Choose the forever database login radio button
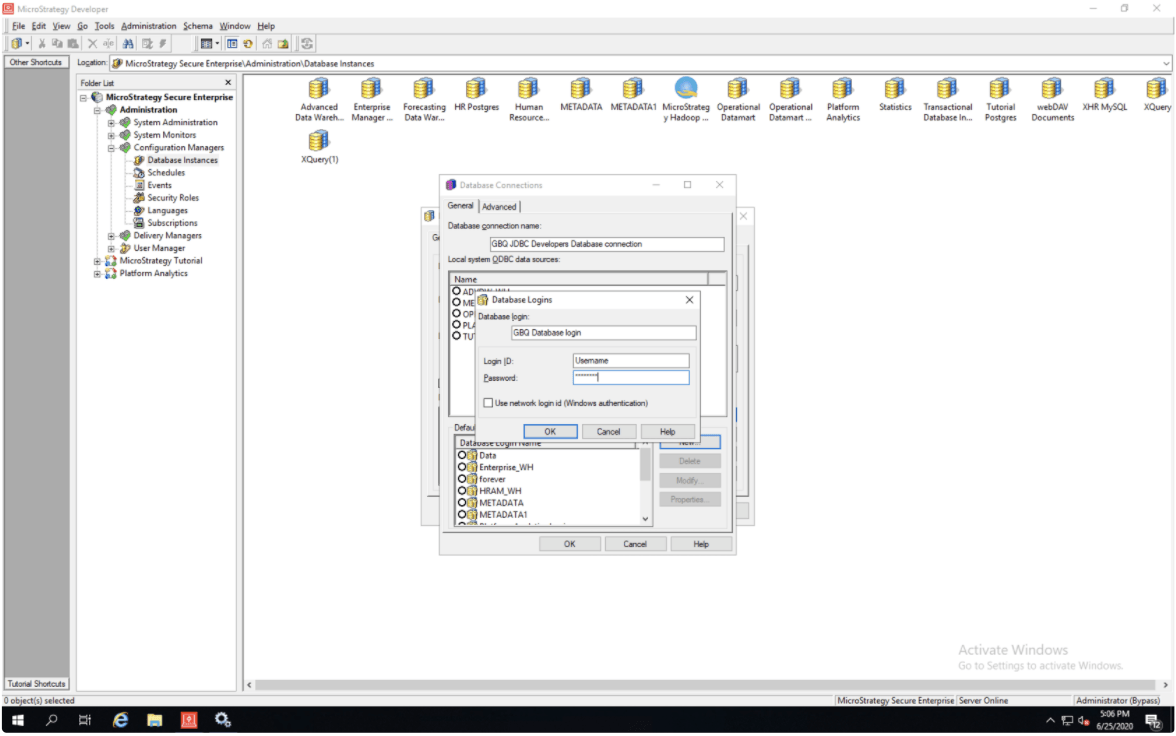 [462, 479]
